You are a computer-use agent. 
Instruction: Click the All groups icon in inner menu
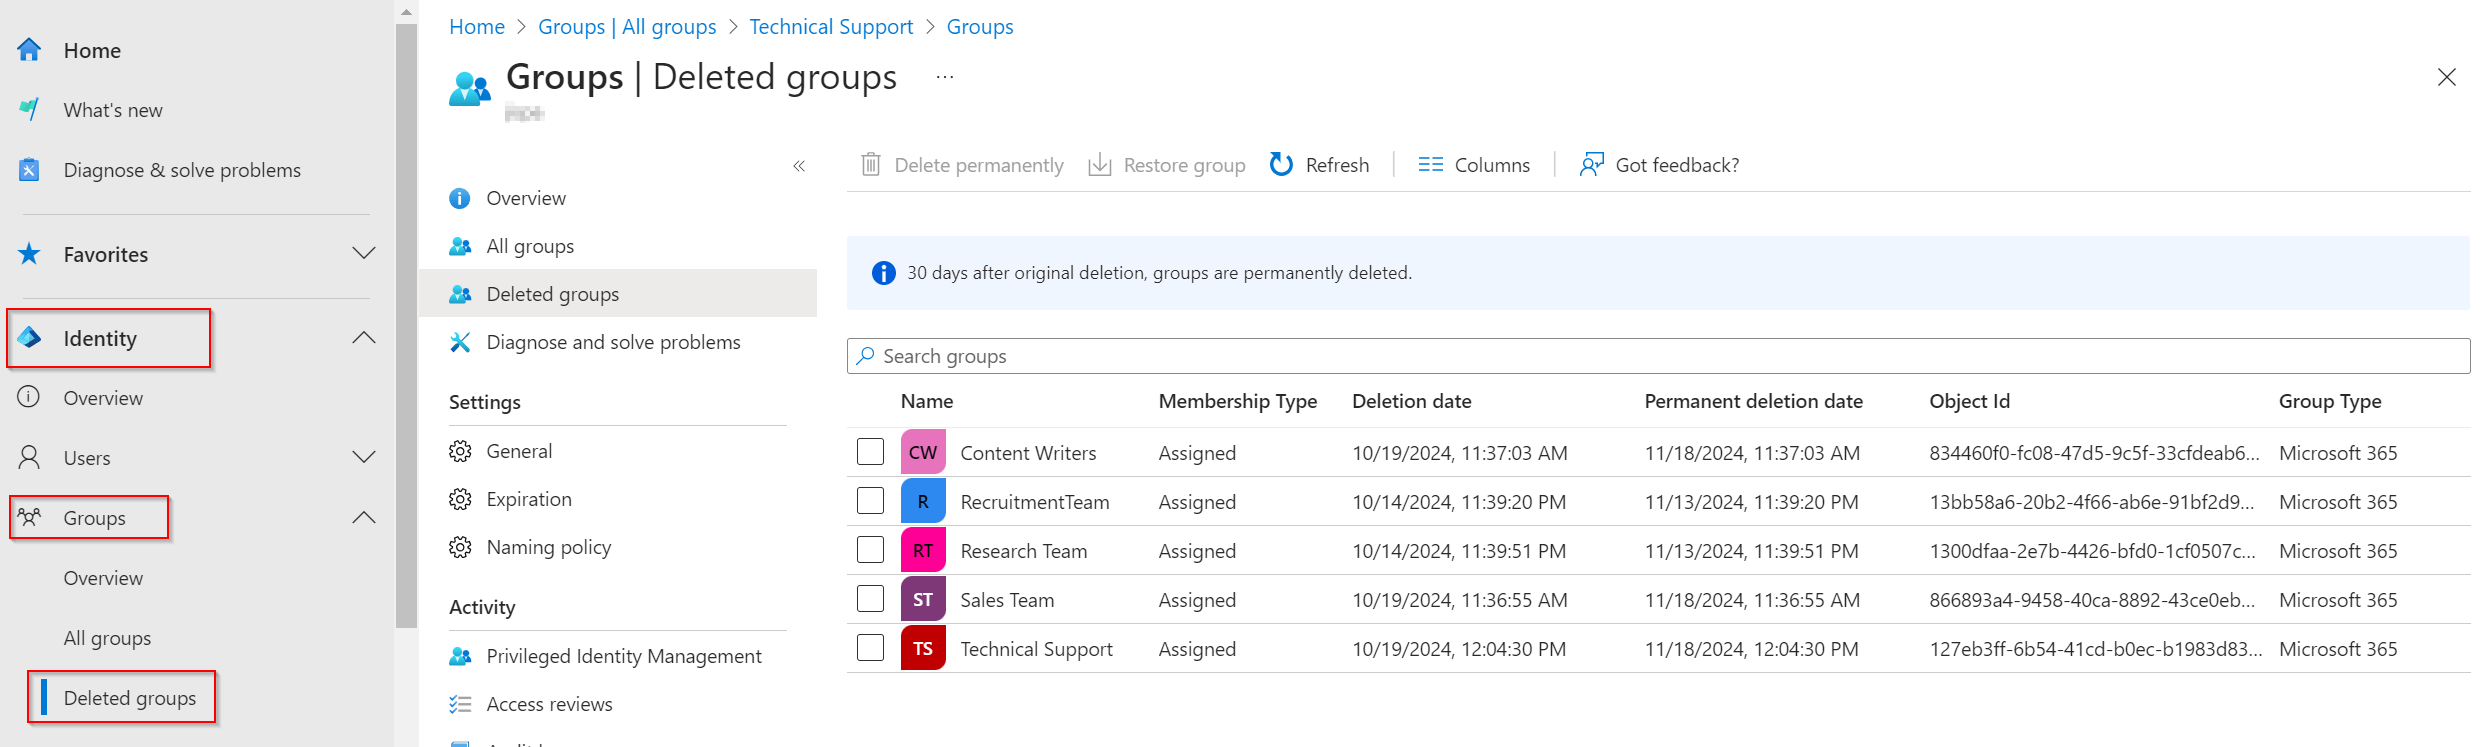click(x=460, y=246)
